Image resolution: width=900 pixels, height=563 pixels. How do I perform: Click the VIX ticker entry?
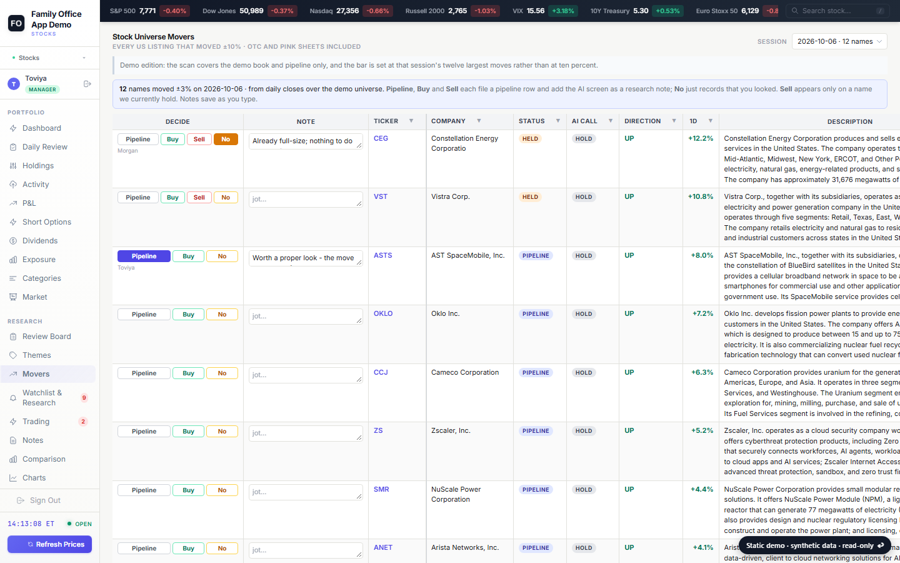(x=545, y=11)
